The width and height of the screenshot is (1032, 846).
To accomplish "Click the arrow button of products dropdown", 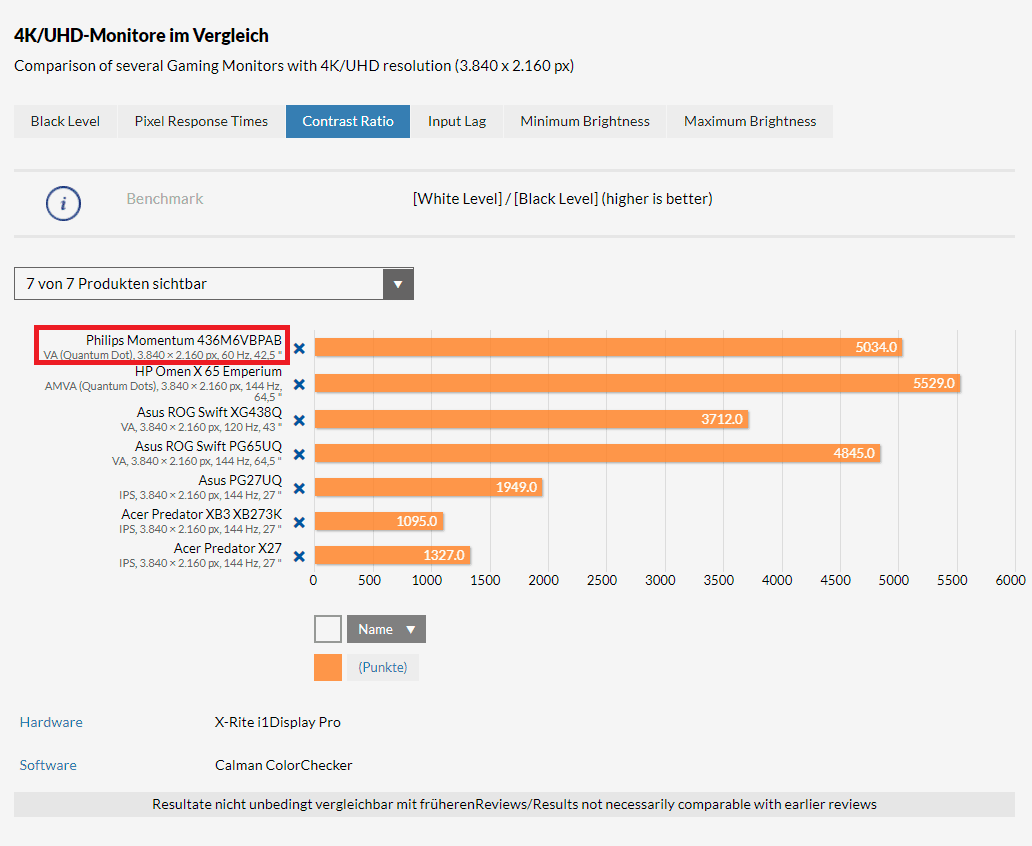I will pos(398,284).
